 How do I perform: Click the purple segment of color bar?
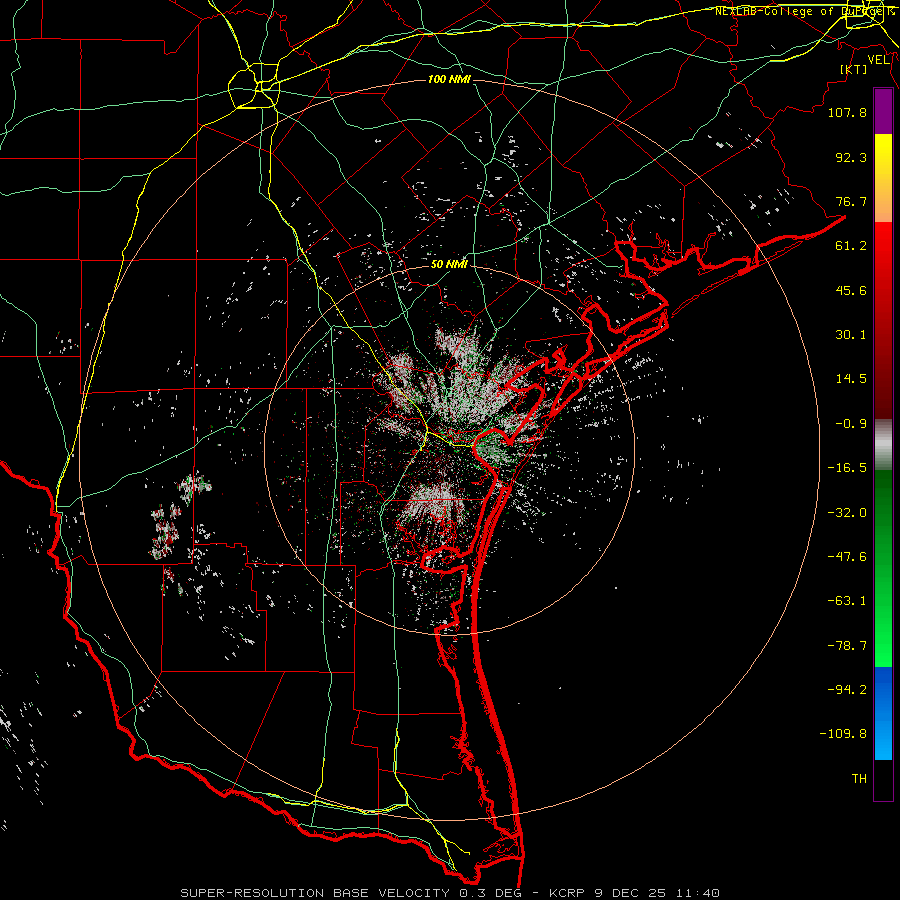(883, 111)
